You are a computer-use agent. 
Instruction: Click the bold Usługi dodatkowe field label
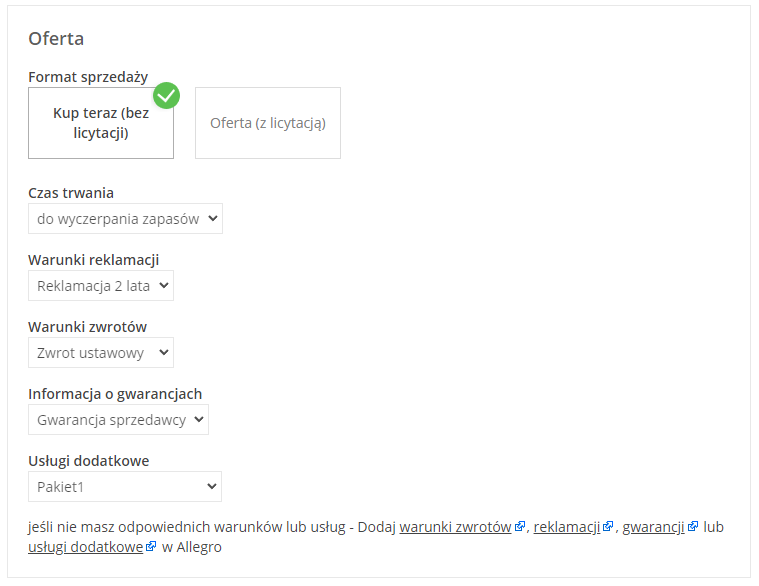click(x=88, y=461)
